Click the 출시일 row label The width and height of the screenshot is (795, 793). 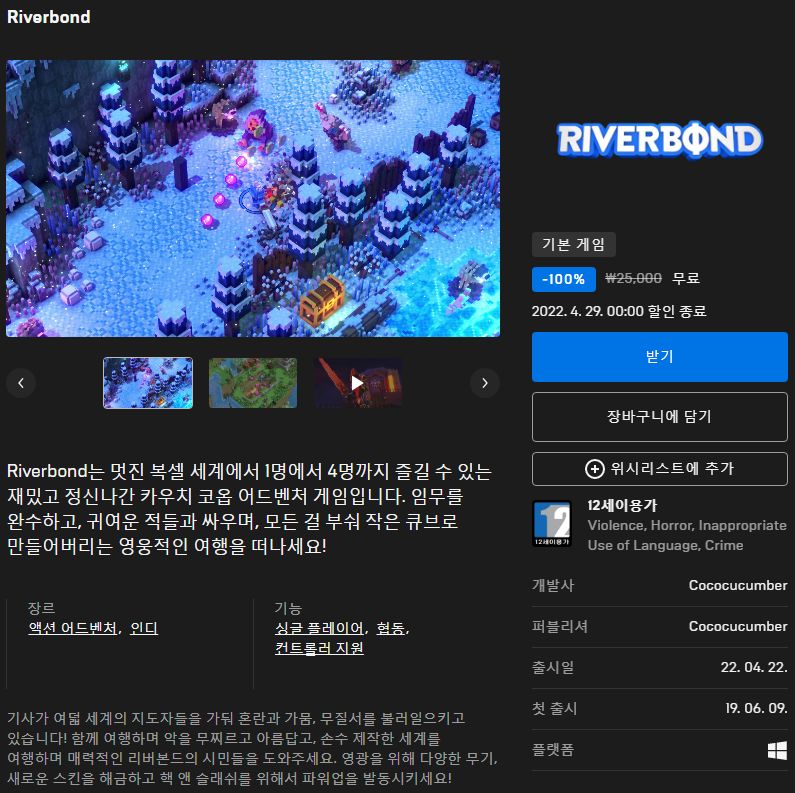pyautogui.click(x=553, y=667)
